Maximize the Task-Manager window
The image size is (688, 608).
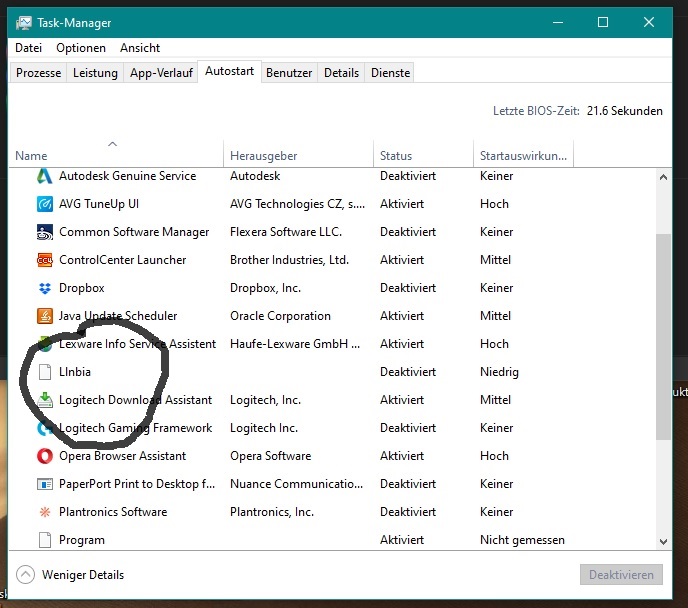[603, 22]
